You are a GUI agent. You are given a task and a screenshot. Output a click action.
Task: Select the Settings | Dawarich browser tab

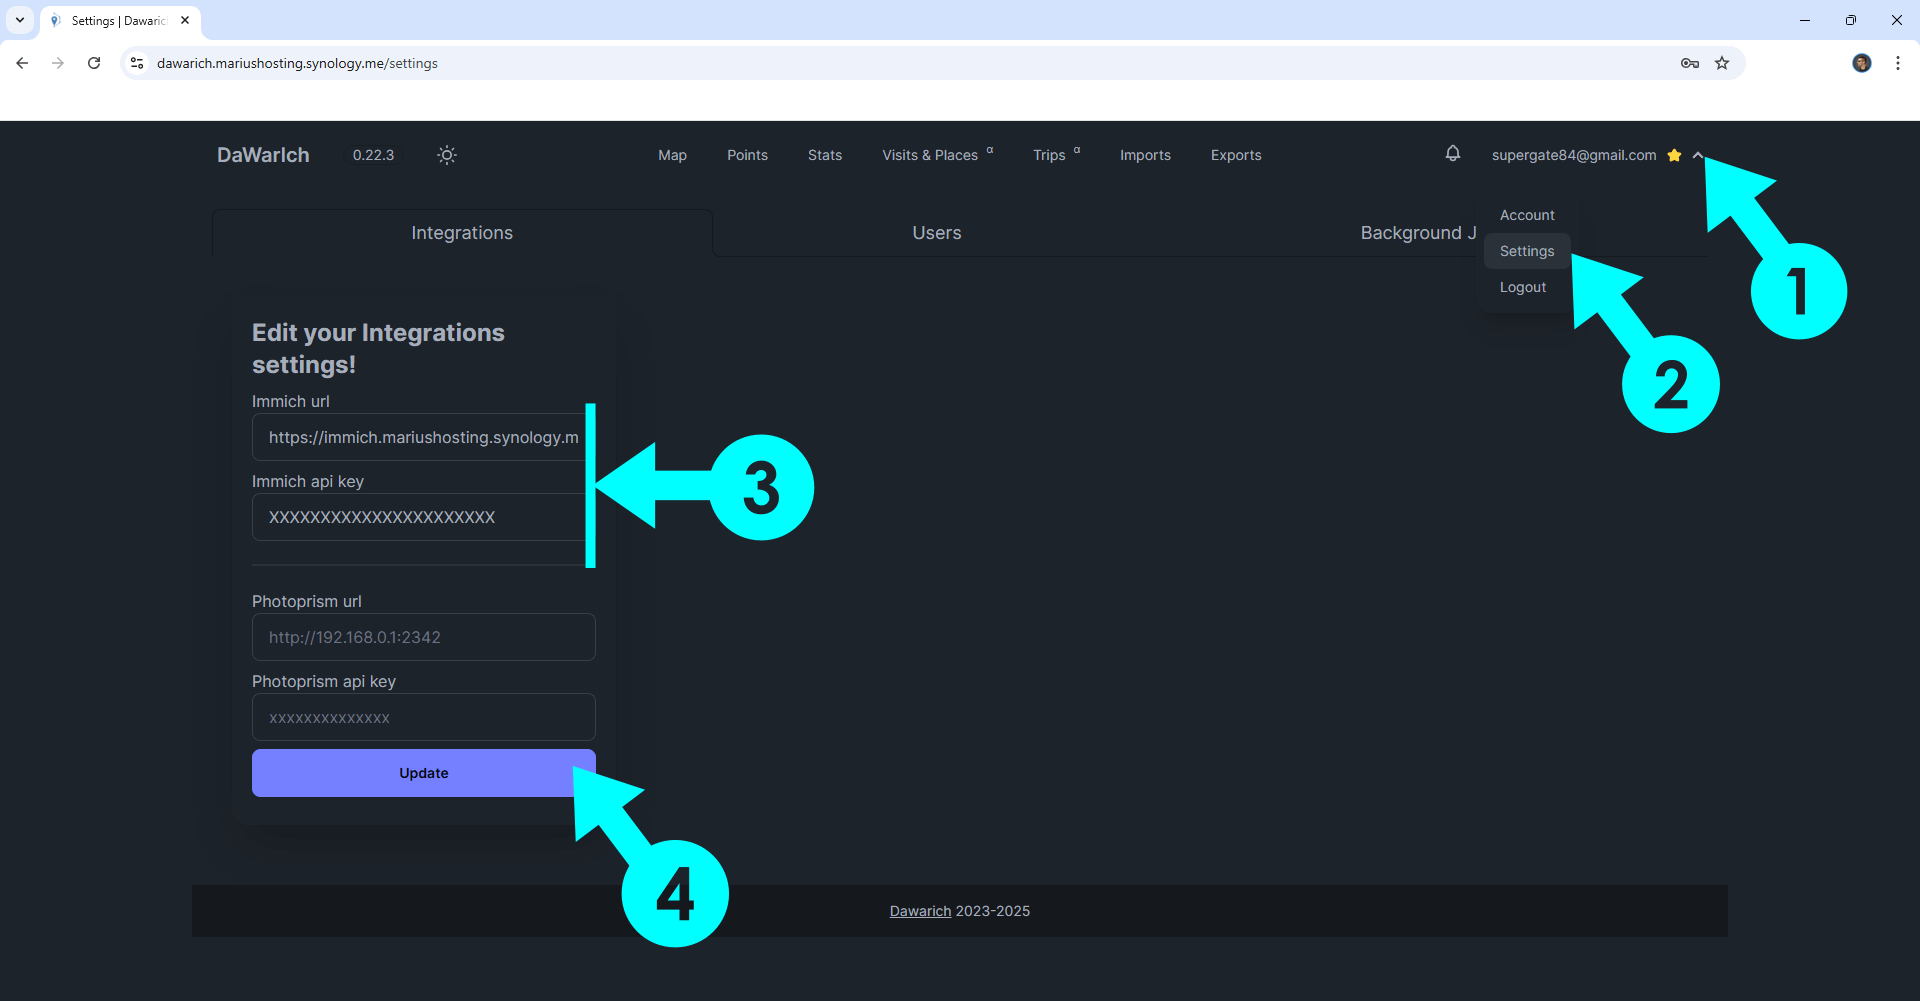tap(120, 21)
